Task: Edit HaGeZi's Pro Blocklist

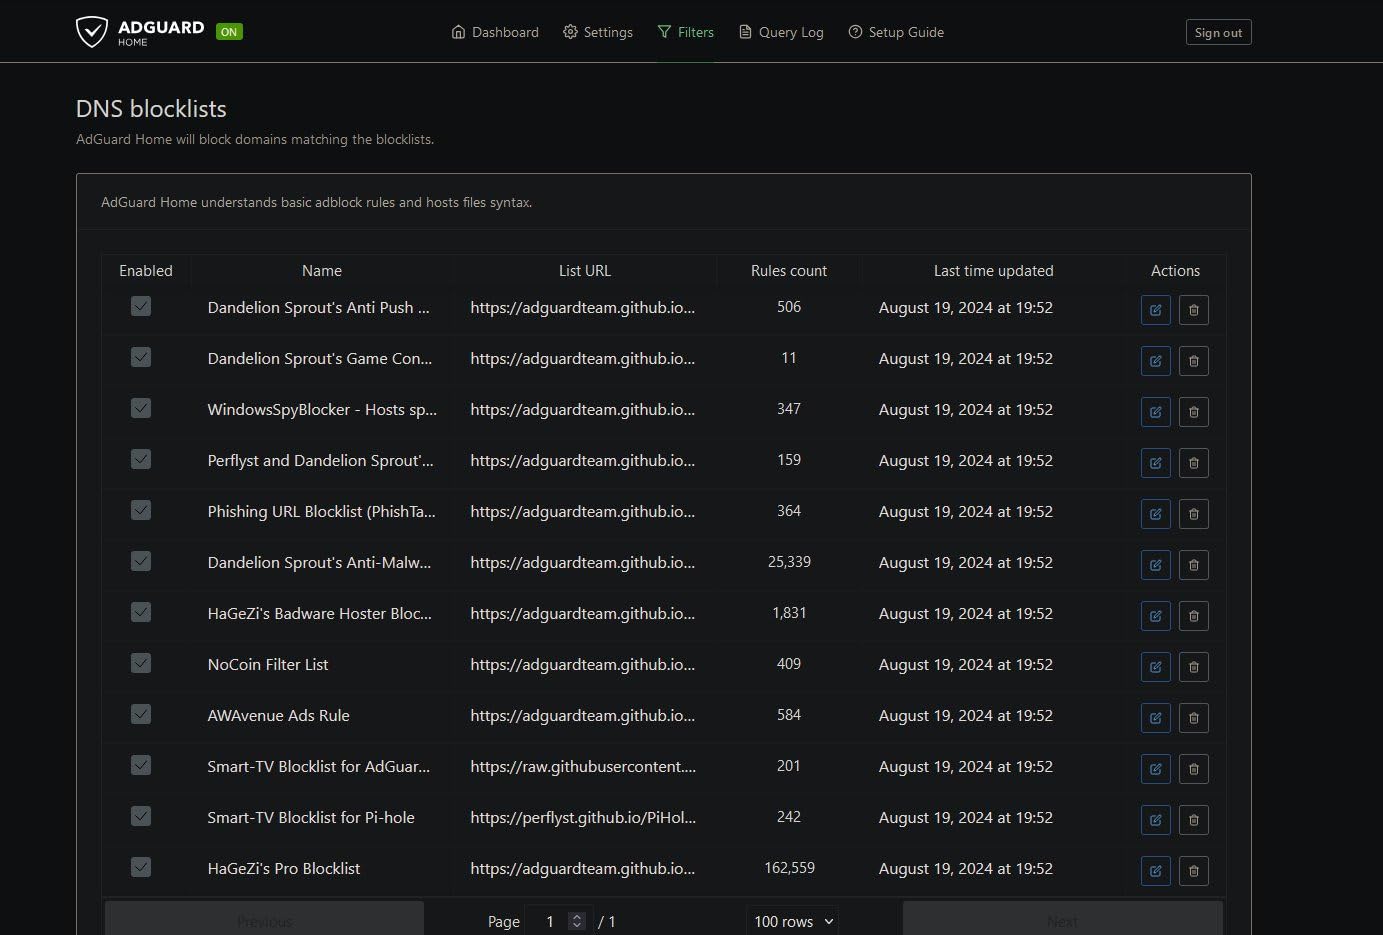Action: 1155,871
